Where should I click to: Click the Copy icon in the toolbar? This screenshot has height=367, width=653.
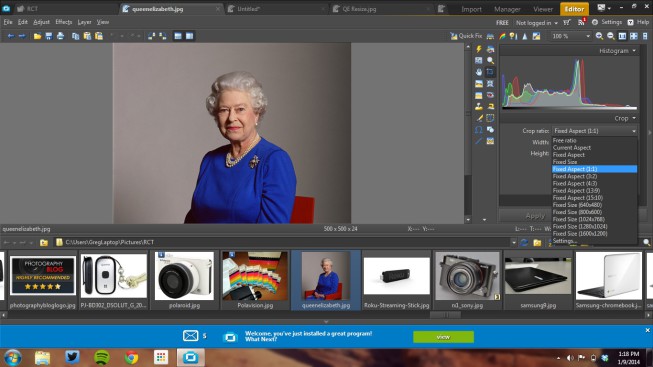coord(75,36)
